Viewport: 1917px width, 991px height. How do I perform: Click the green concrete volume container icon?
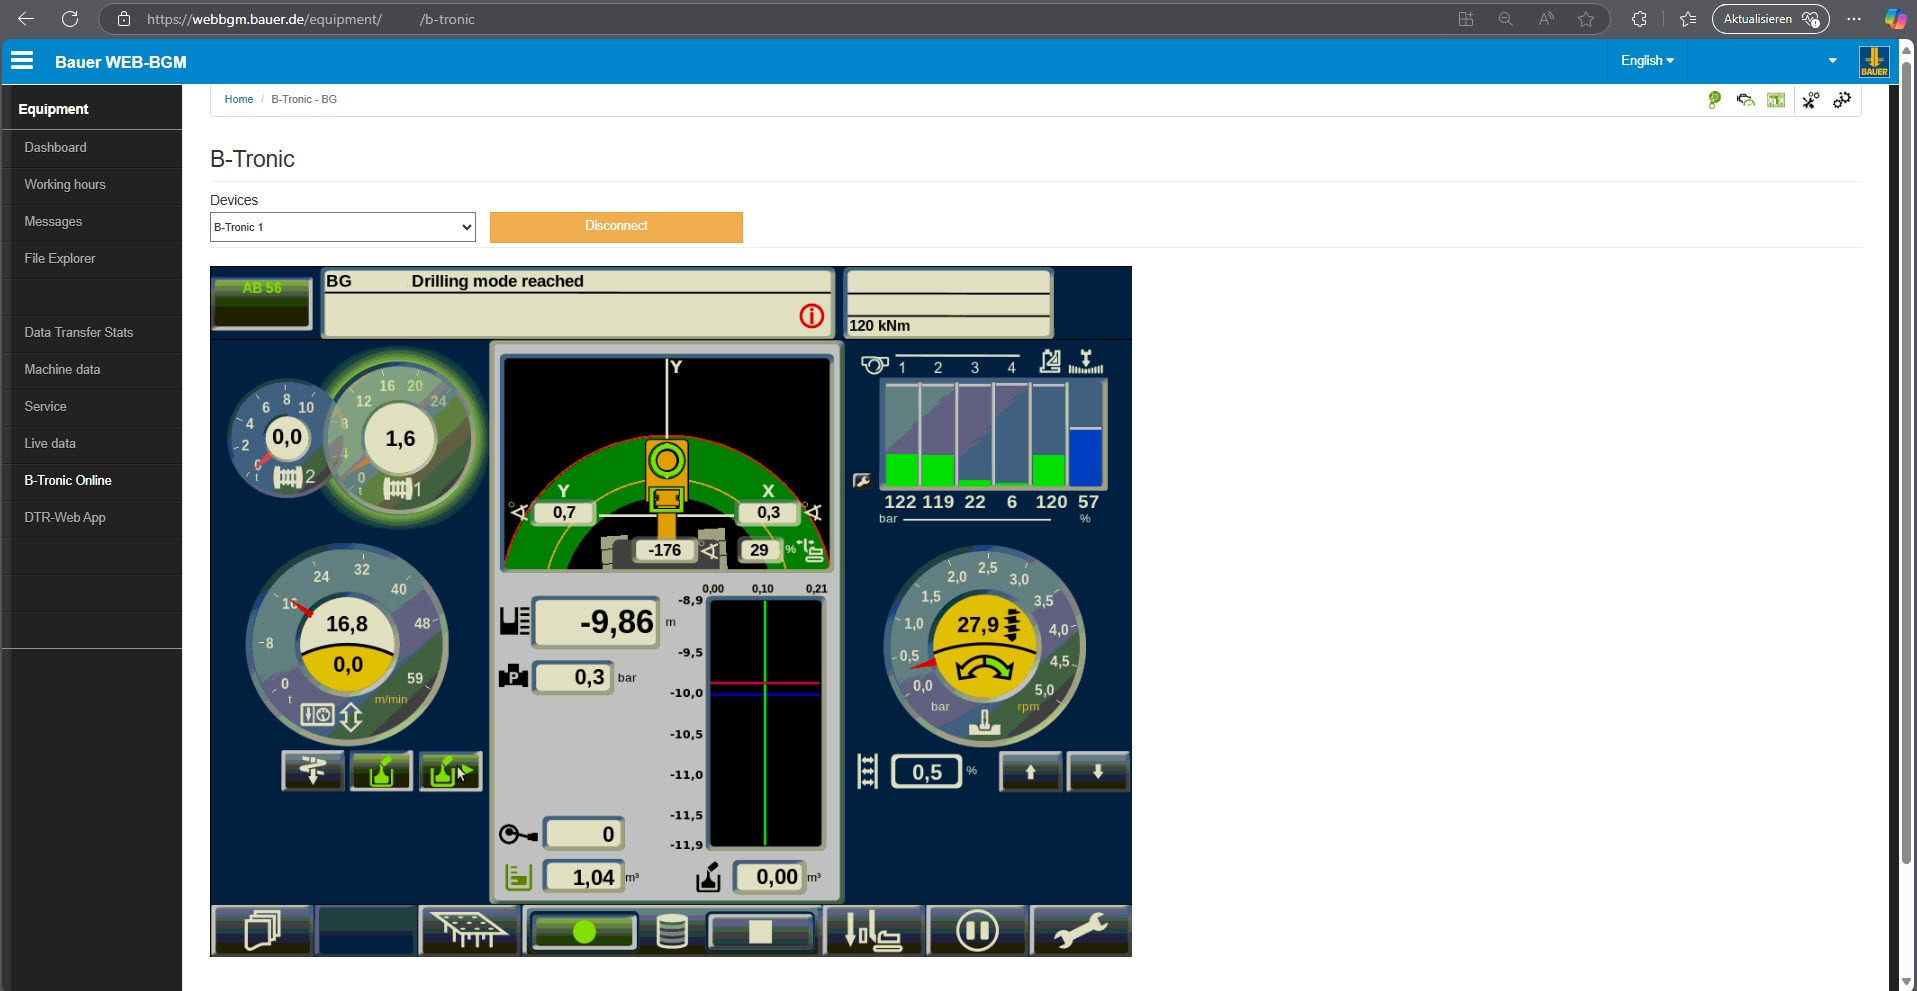(x=518, y=877)
